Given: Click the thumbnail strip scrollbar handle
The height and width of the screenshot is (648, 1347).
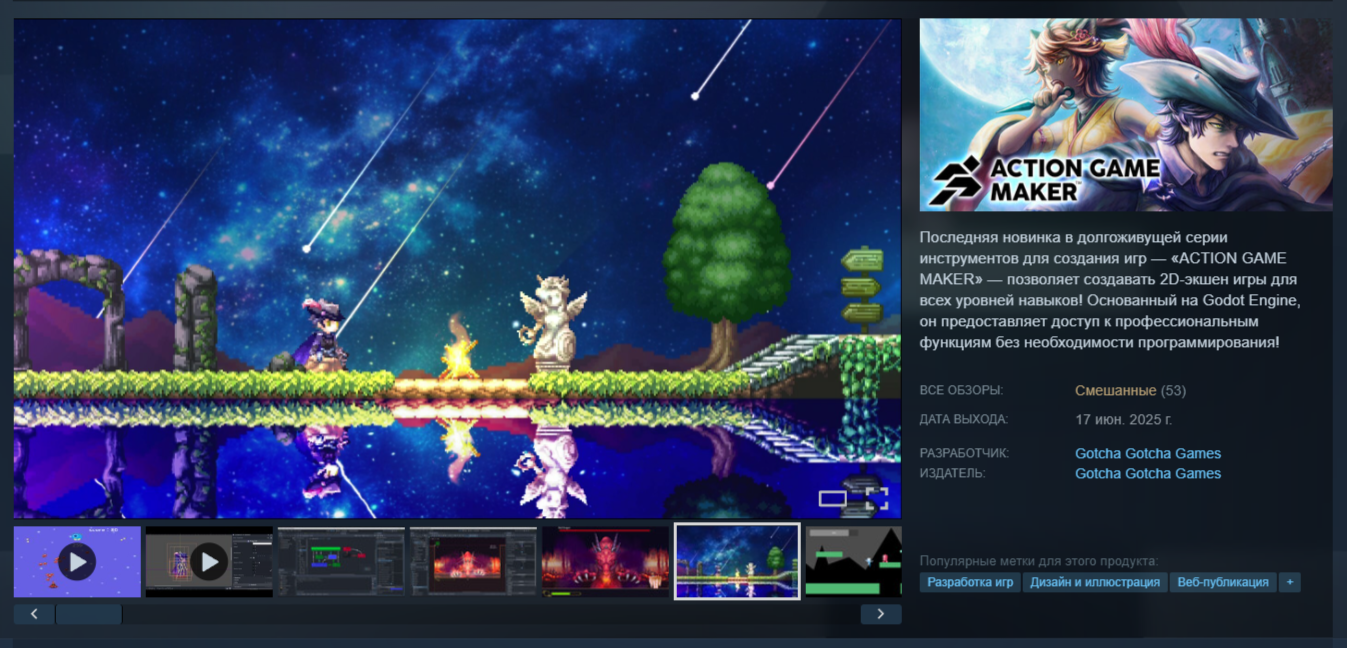Looking at the screenshot, I should point(89,614).
